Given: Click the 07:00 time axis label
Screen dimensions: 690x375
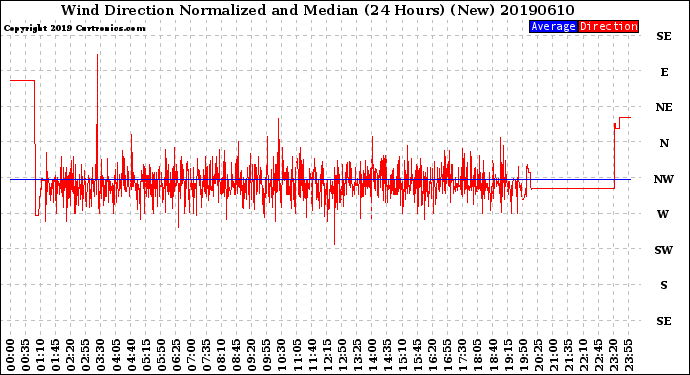Looking at the screenshot, I should point(191,355).
